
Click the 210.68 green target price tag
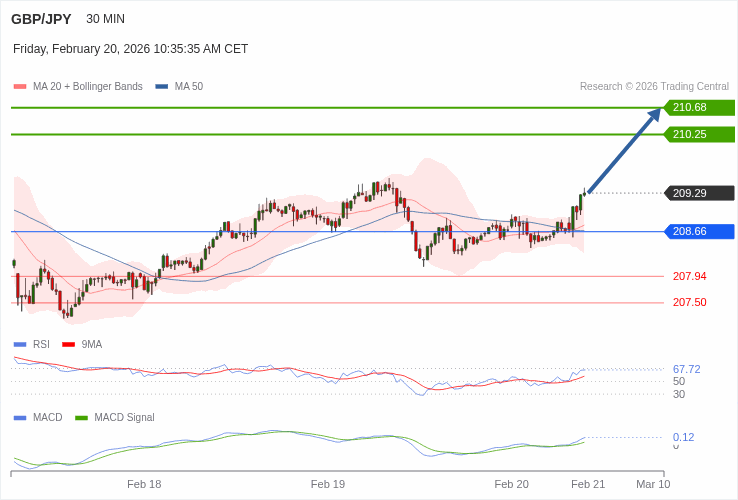(x=698, y=108)
